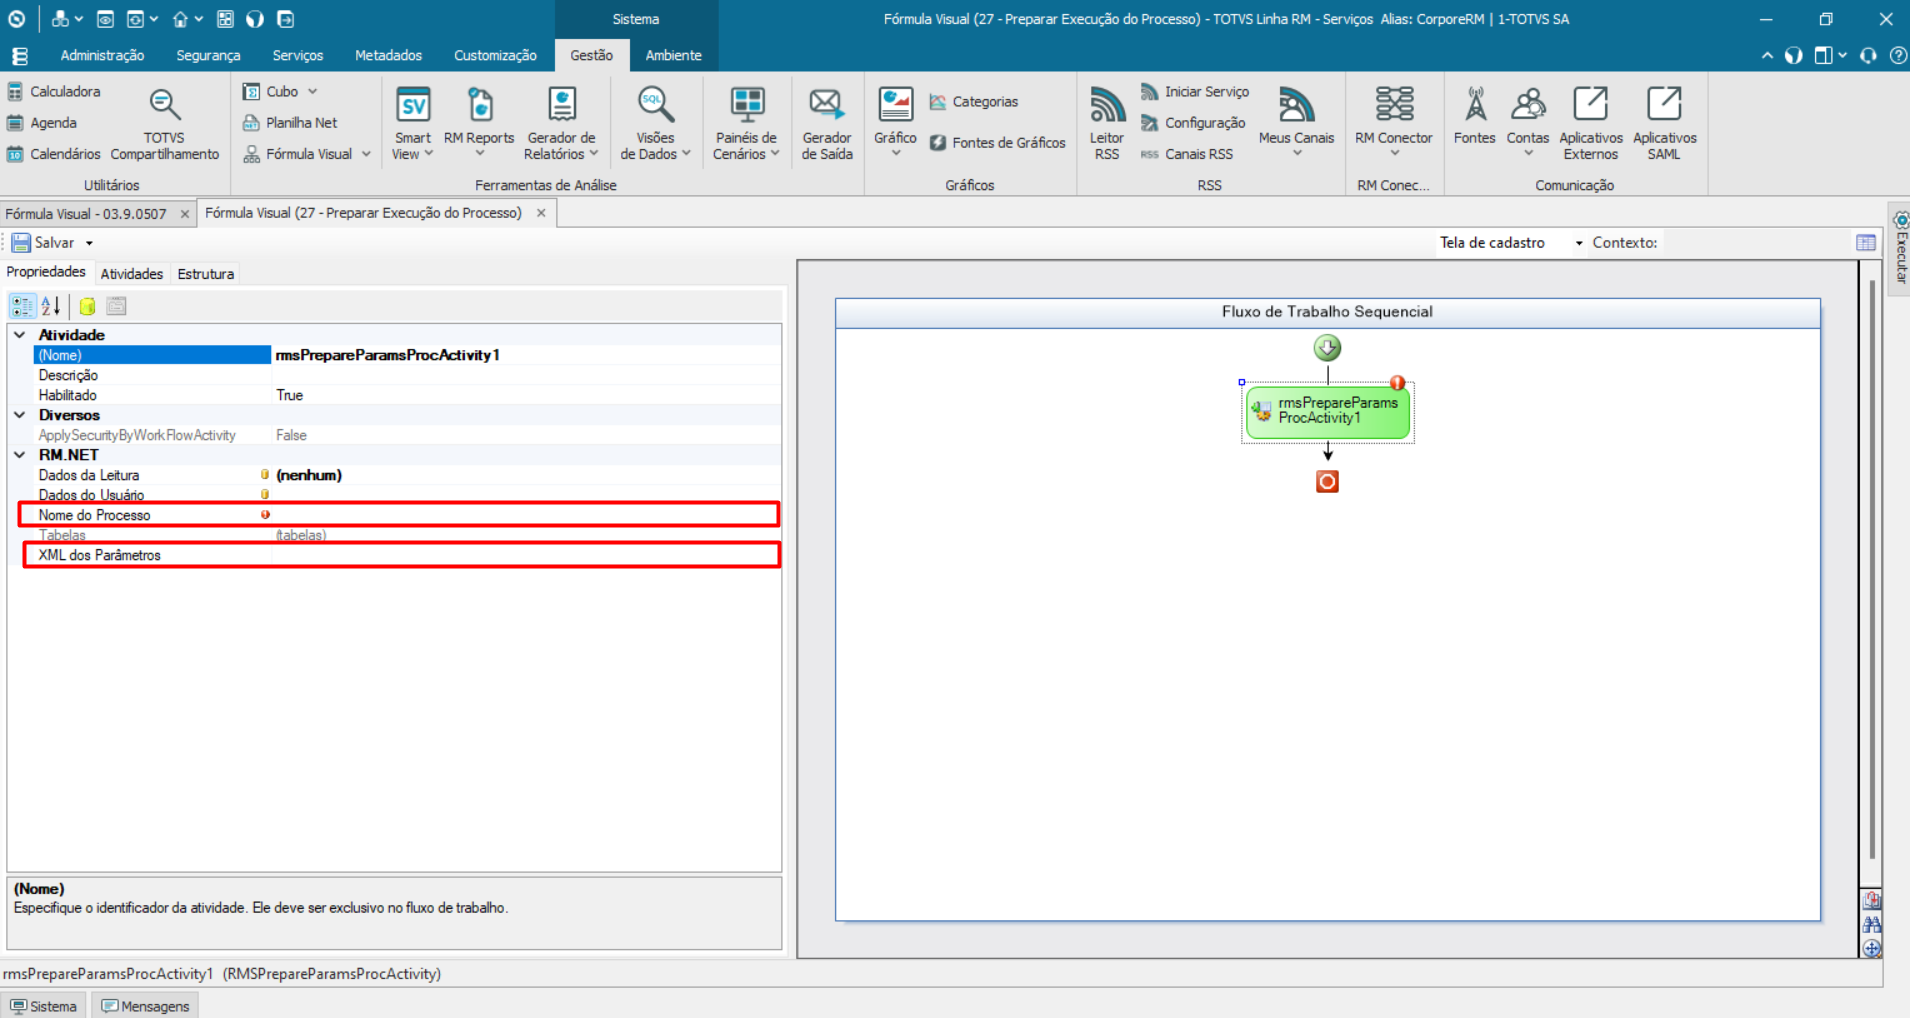Viewport: 1910px width, 1018px height.
Task: Open the help icon in title bar
Action: click(1898, 56)
